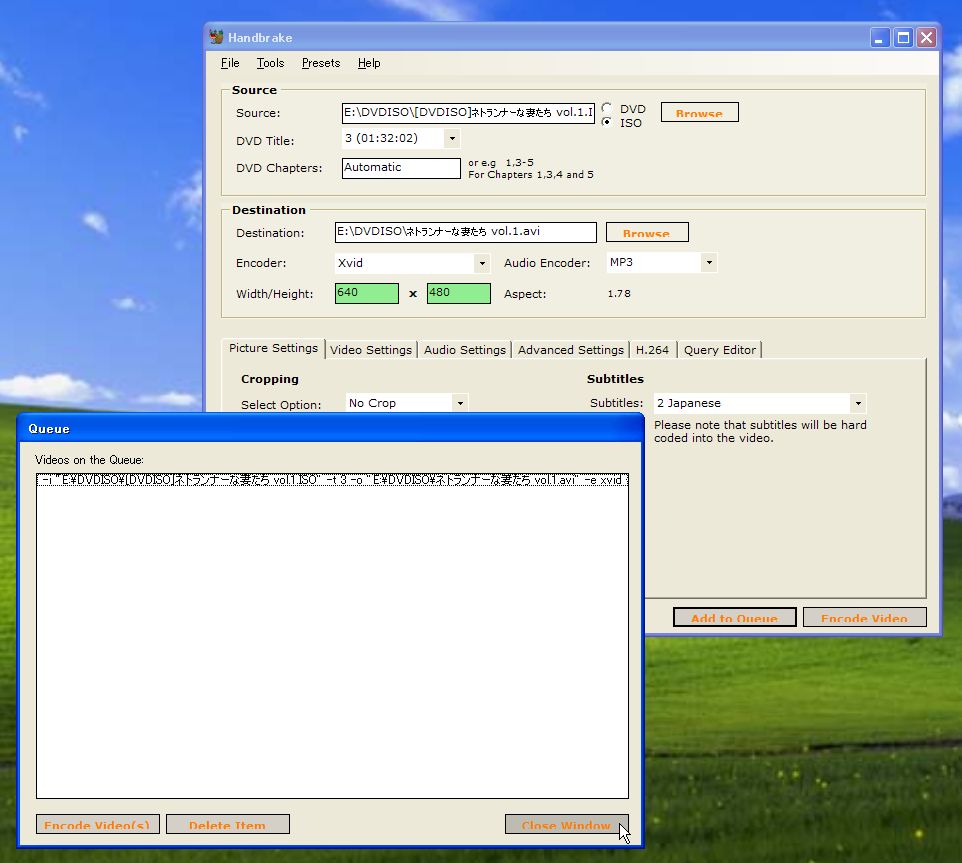
Task: Click Browse next to the Source field
Action: [x=699, y=112]
